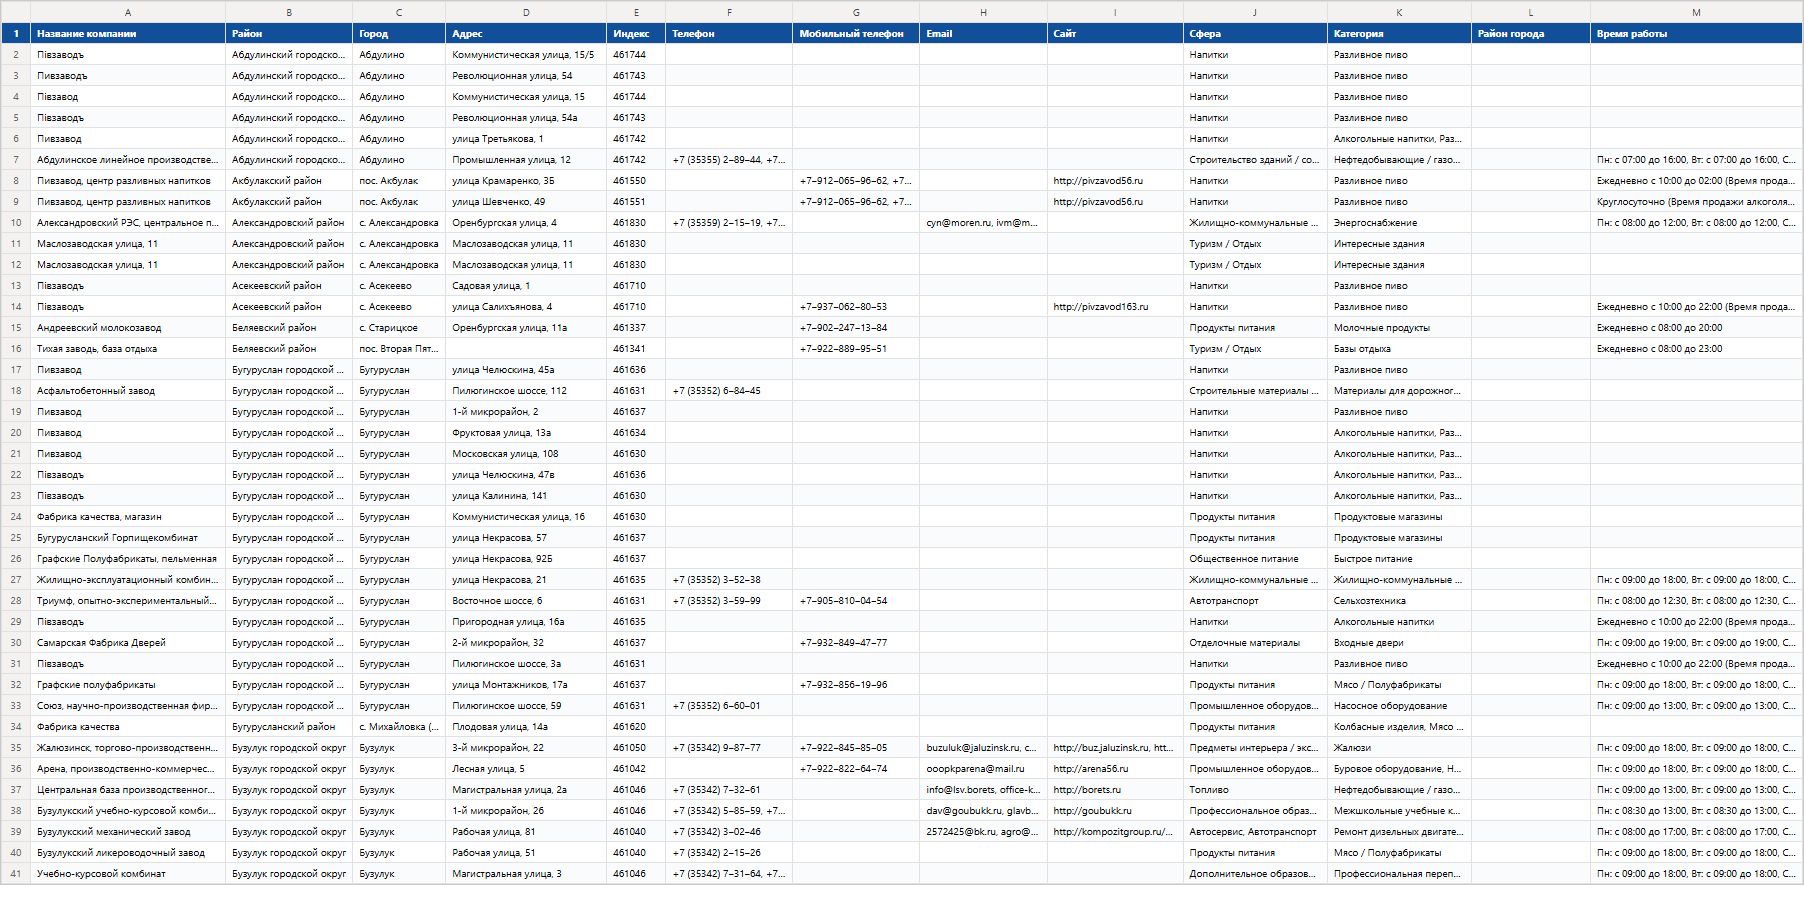Select the 'Фабрика качества, магазин' cell
The image size is (1804, 902).
tap(128, 517)
